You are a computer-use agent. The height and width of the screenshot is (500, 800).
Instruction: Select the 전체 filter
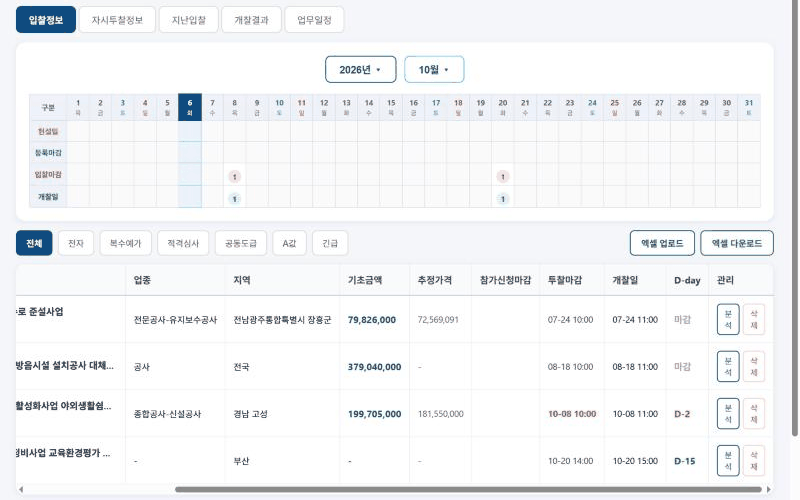34,243
